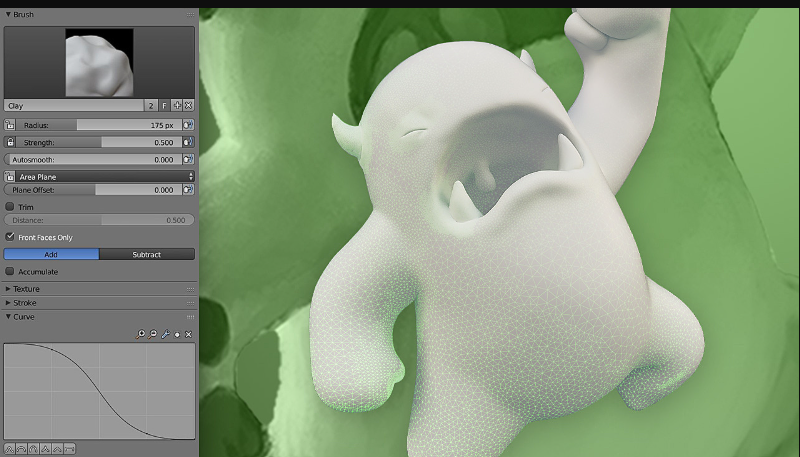Unlink the brush with the X next to Clay
Viewport: 800px width, 457px height.
(188, 106)
